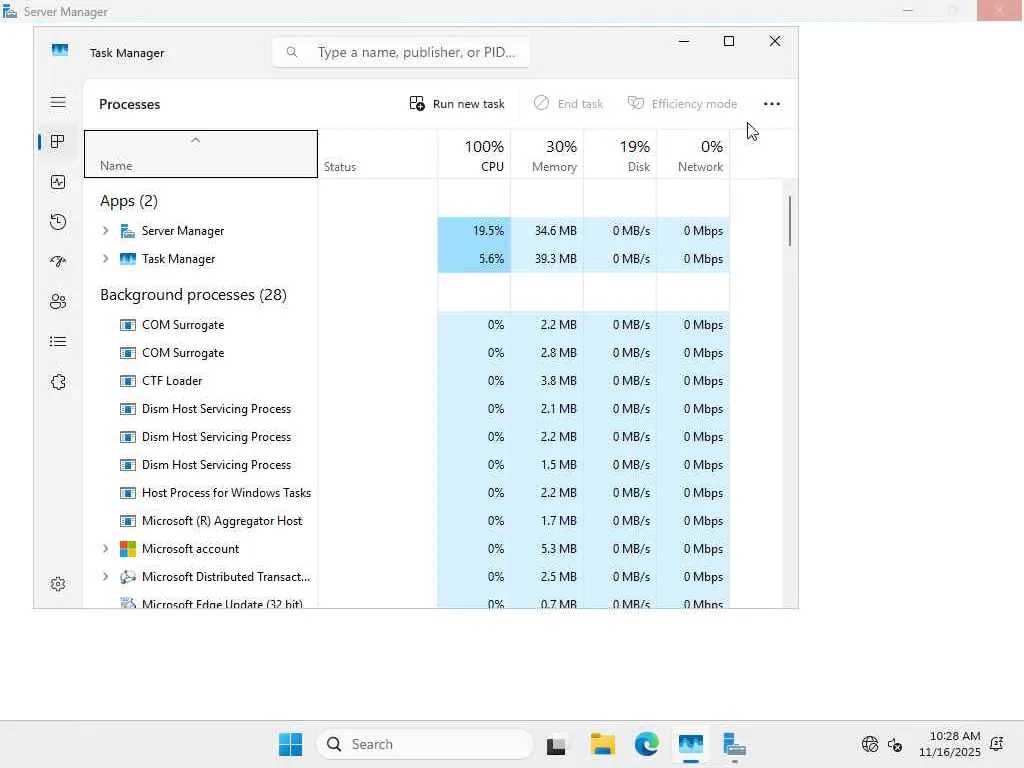Click the Processes page title
The height and width of the screenshot is (768, 1024).
129,104
